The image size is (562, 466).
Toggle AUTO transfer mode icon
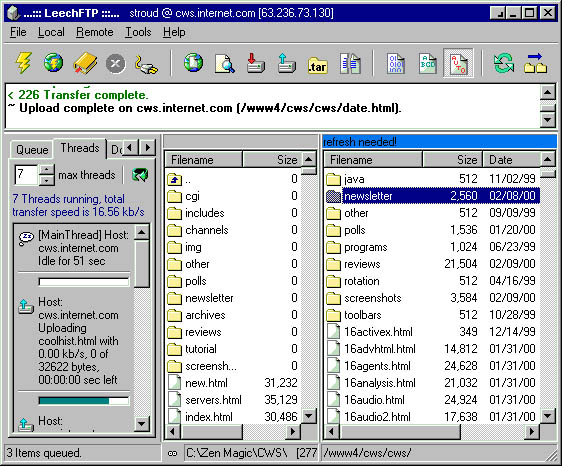458,63
